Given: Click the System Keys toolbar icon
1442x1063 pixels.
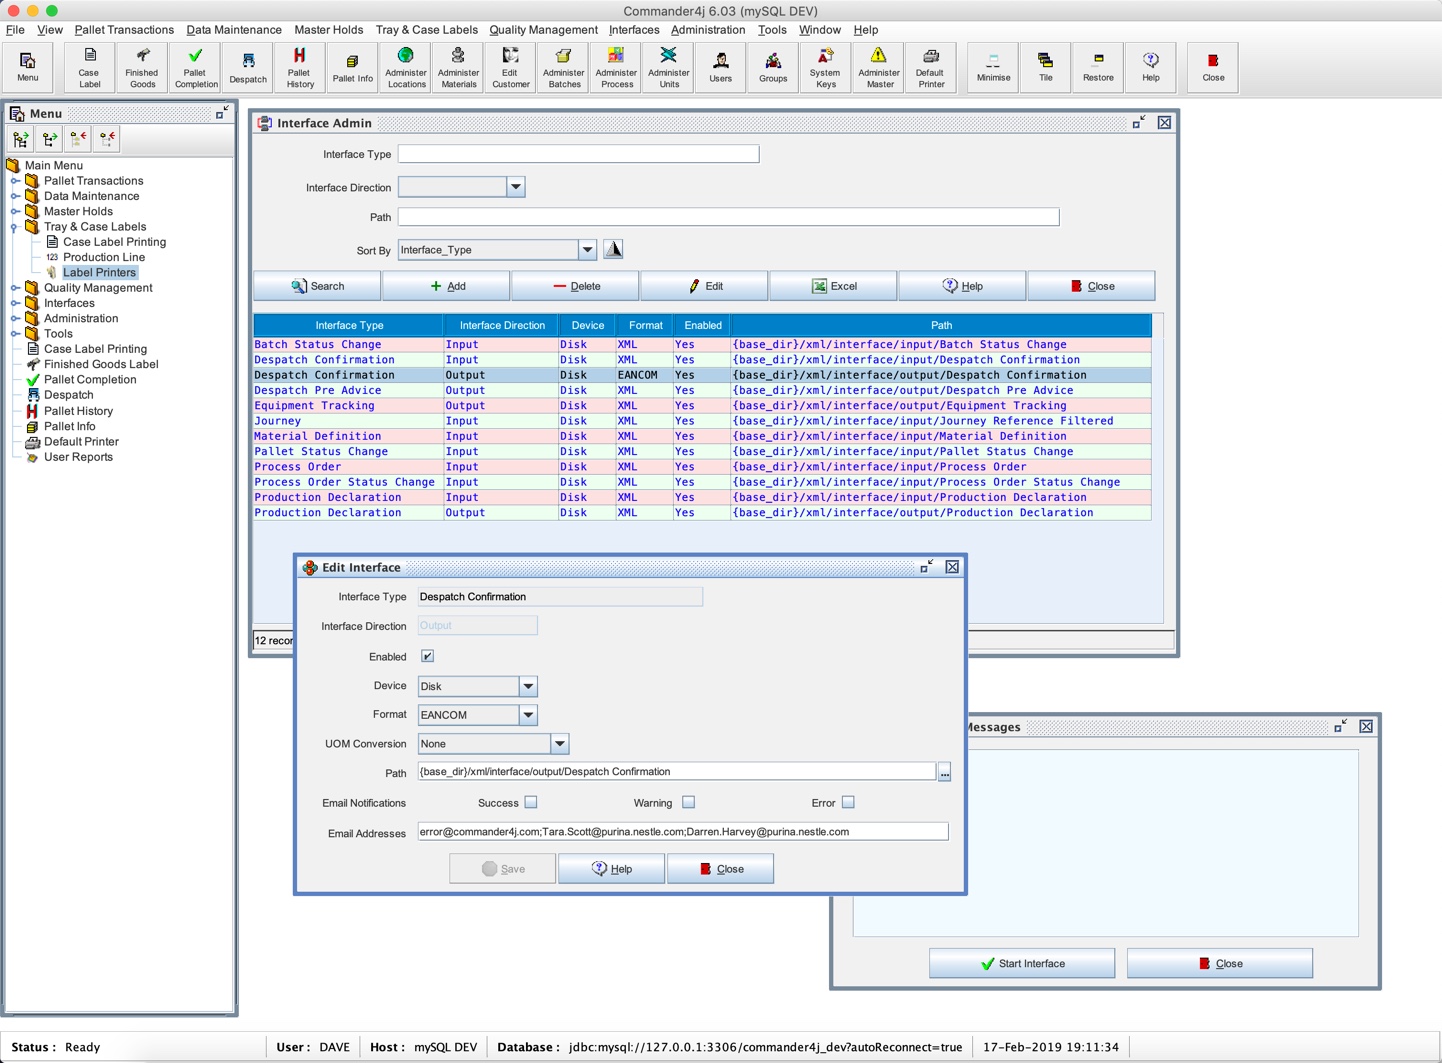Looking at the screenshot, I should (825, 67).
